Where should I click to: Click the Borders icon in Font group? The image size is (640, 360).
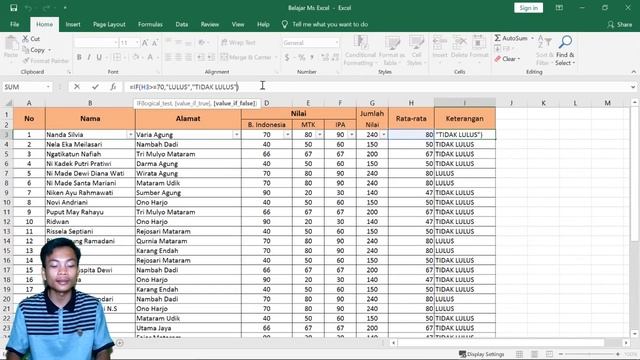click(117, 57)
